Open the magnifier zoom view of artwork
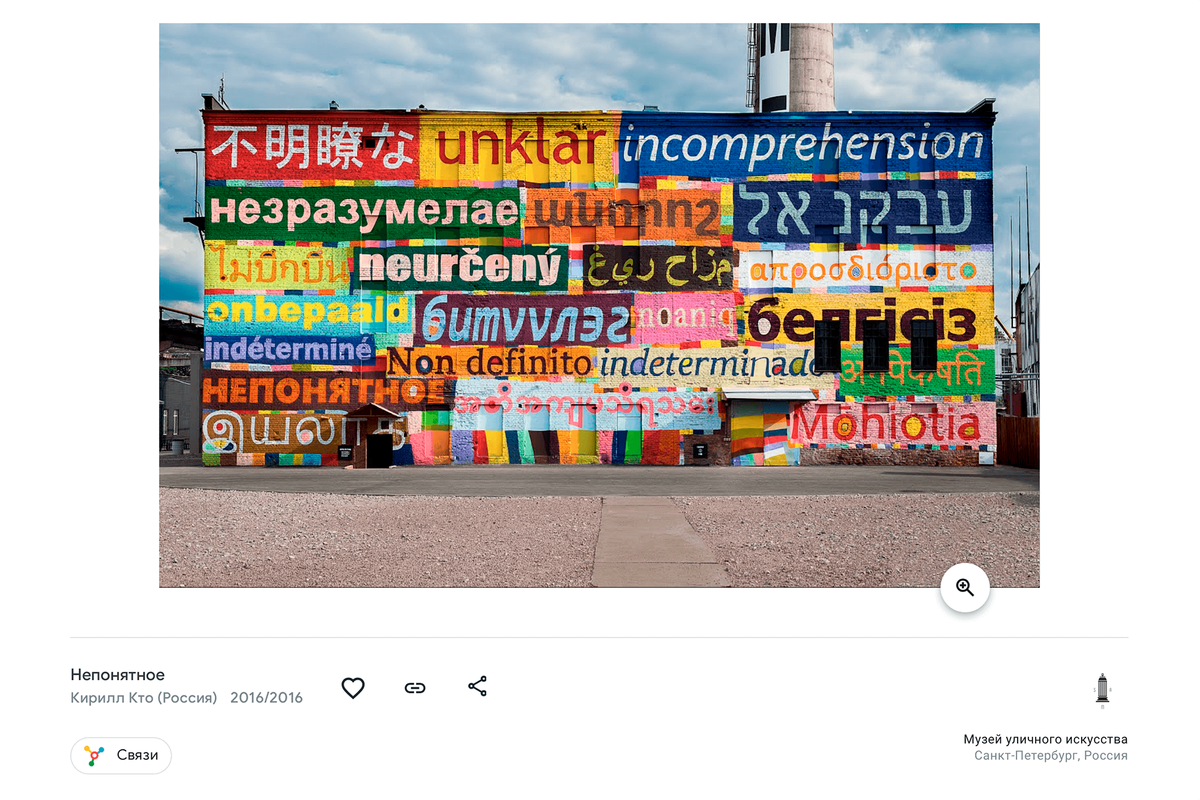This screenshot has width=1200, height=800. point(965,588)
